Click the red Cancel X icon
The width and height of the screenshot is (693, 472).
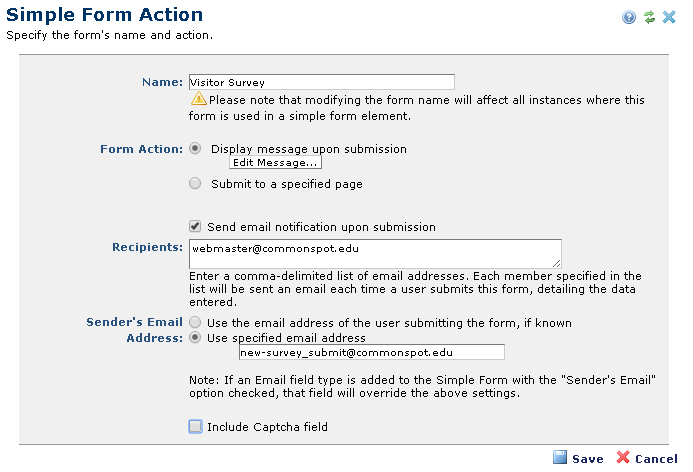tap(623, 457)
